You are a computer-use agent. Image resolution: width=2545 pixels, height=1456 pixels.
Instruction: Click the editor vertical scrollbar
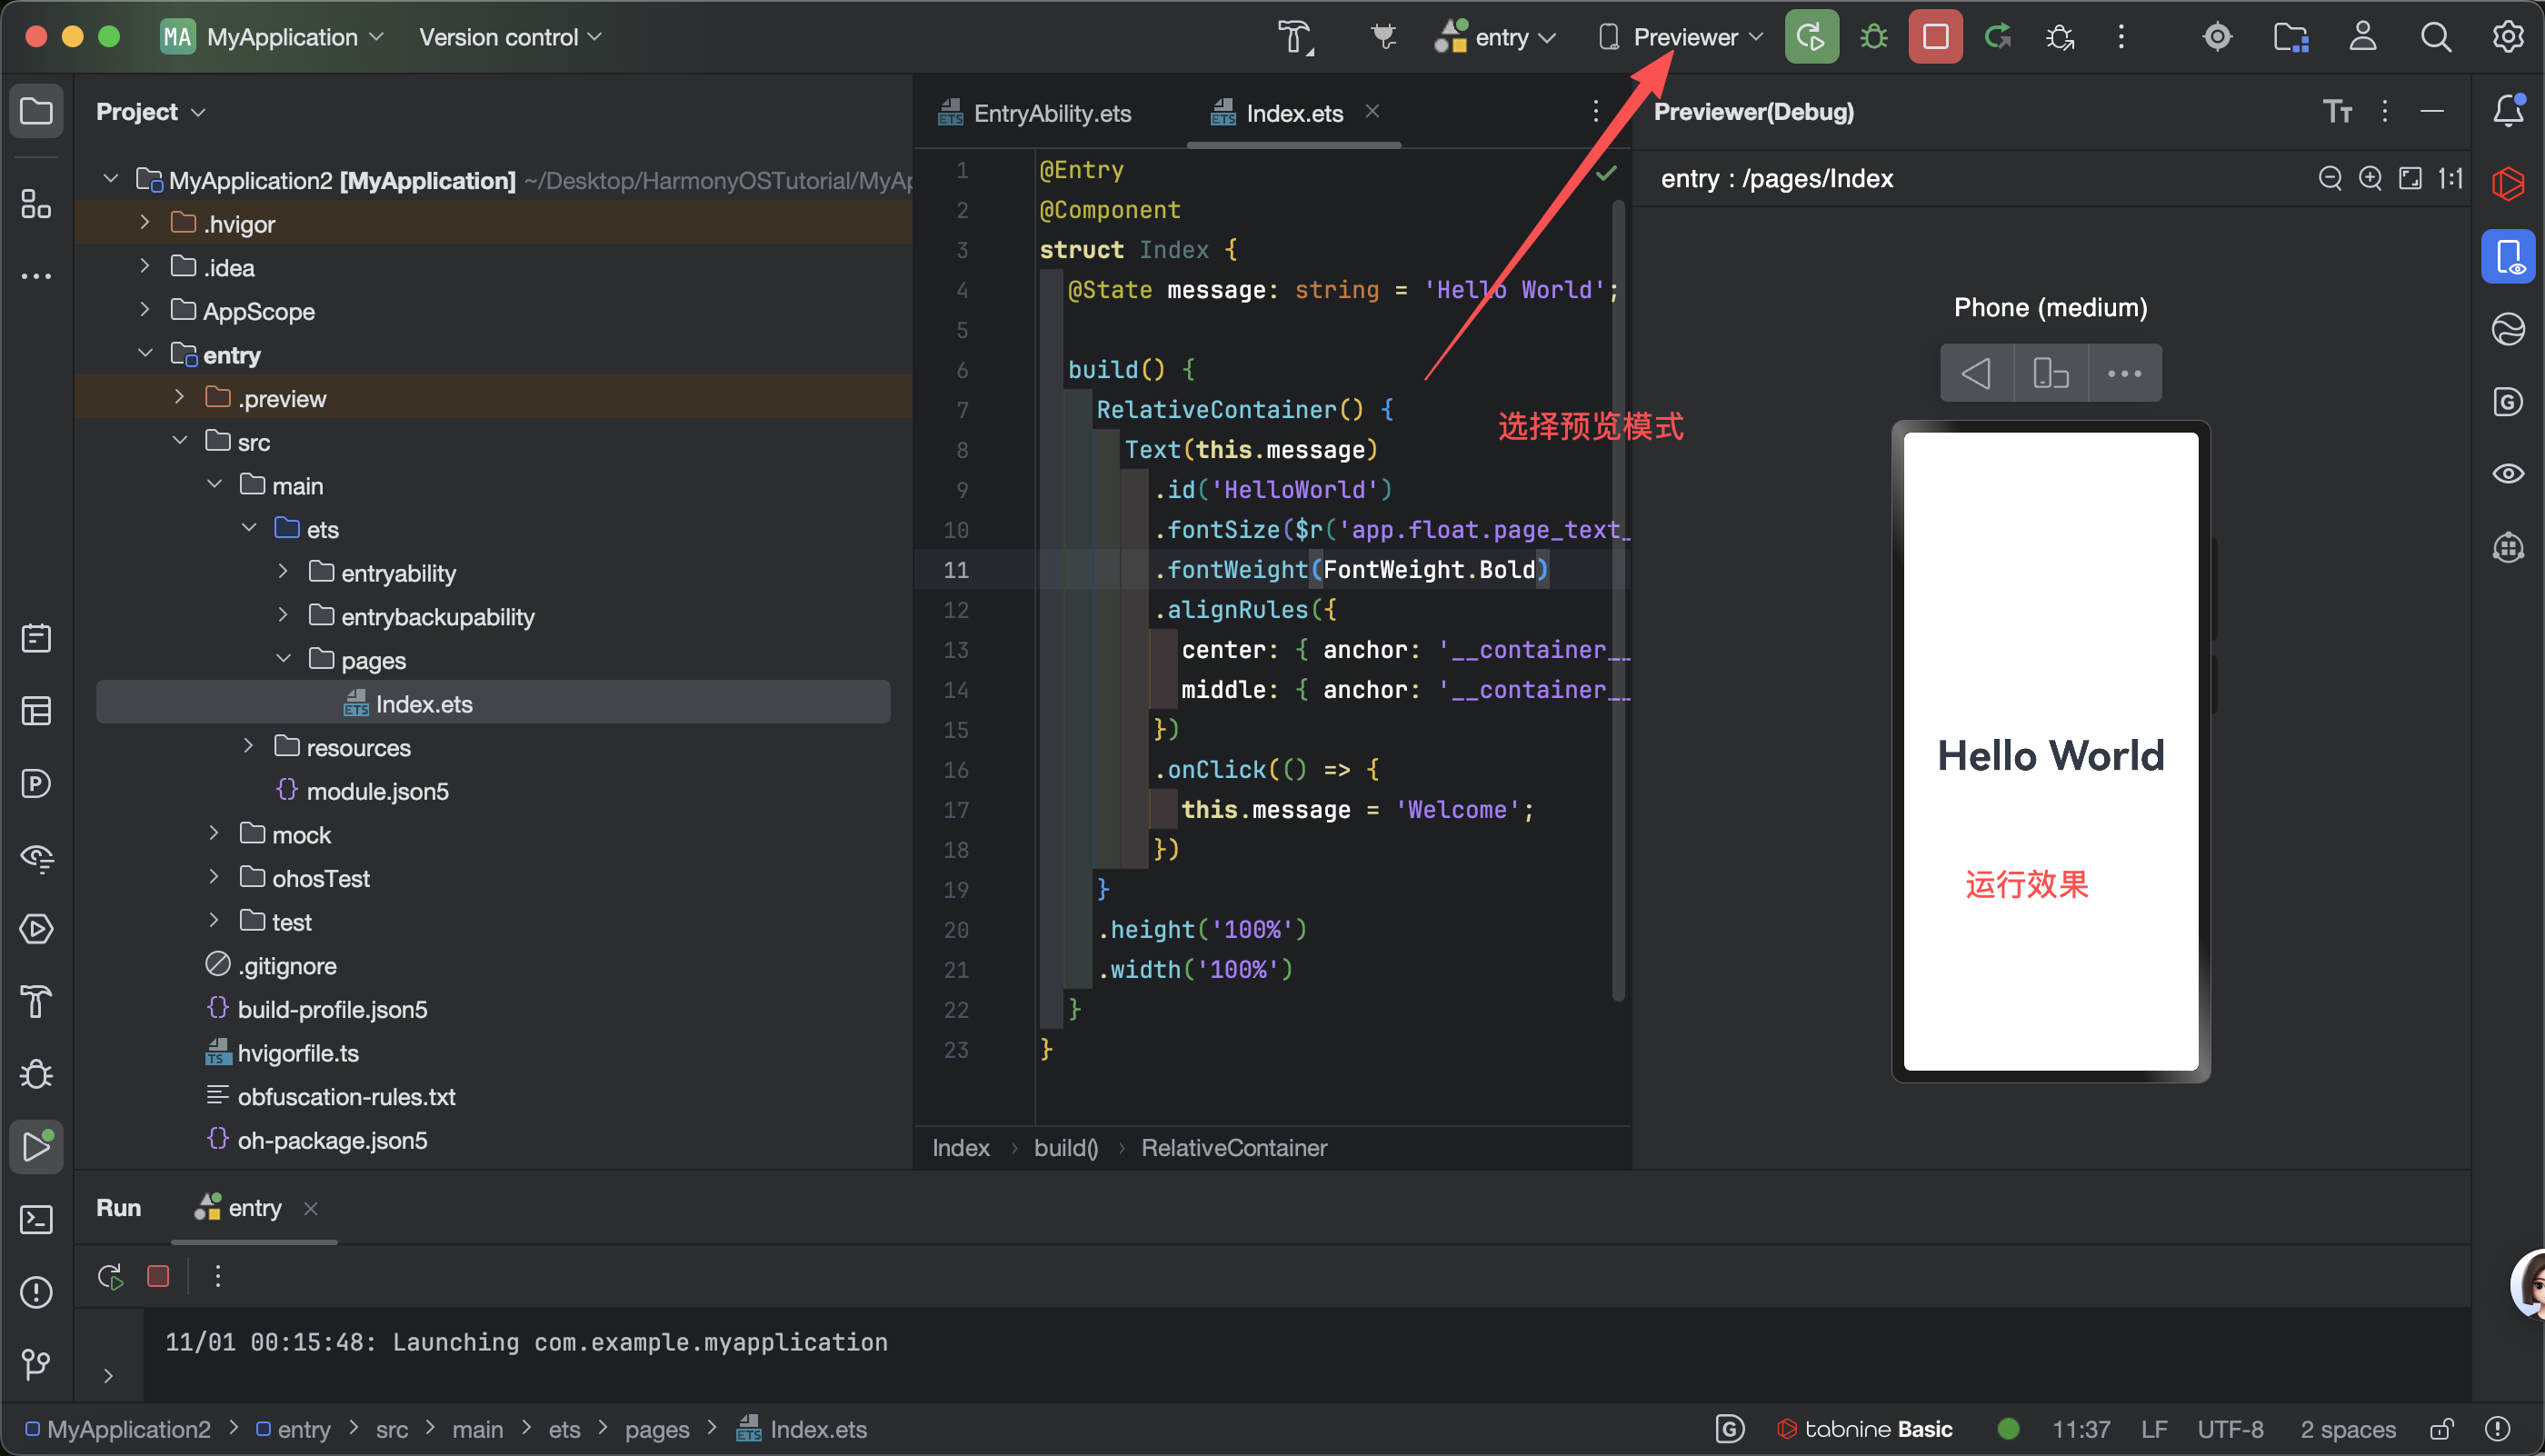point(1618,600)
